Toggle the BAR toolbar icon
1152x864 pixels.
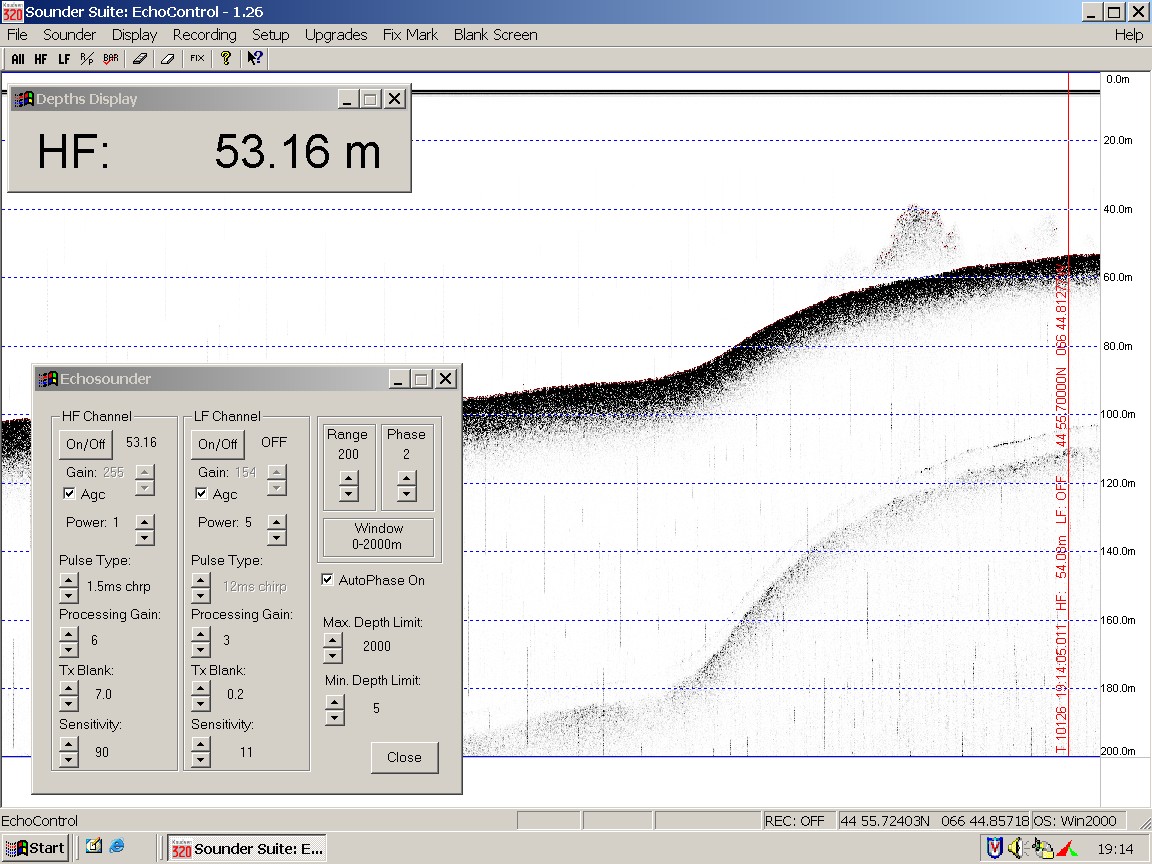(110, 59)
